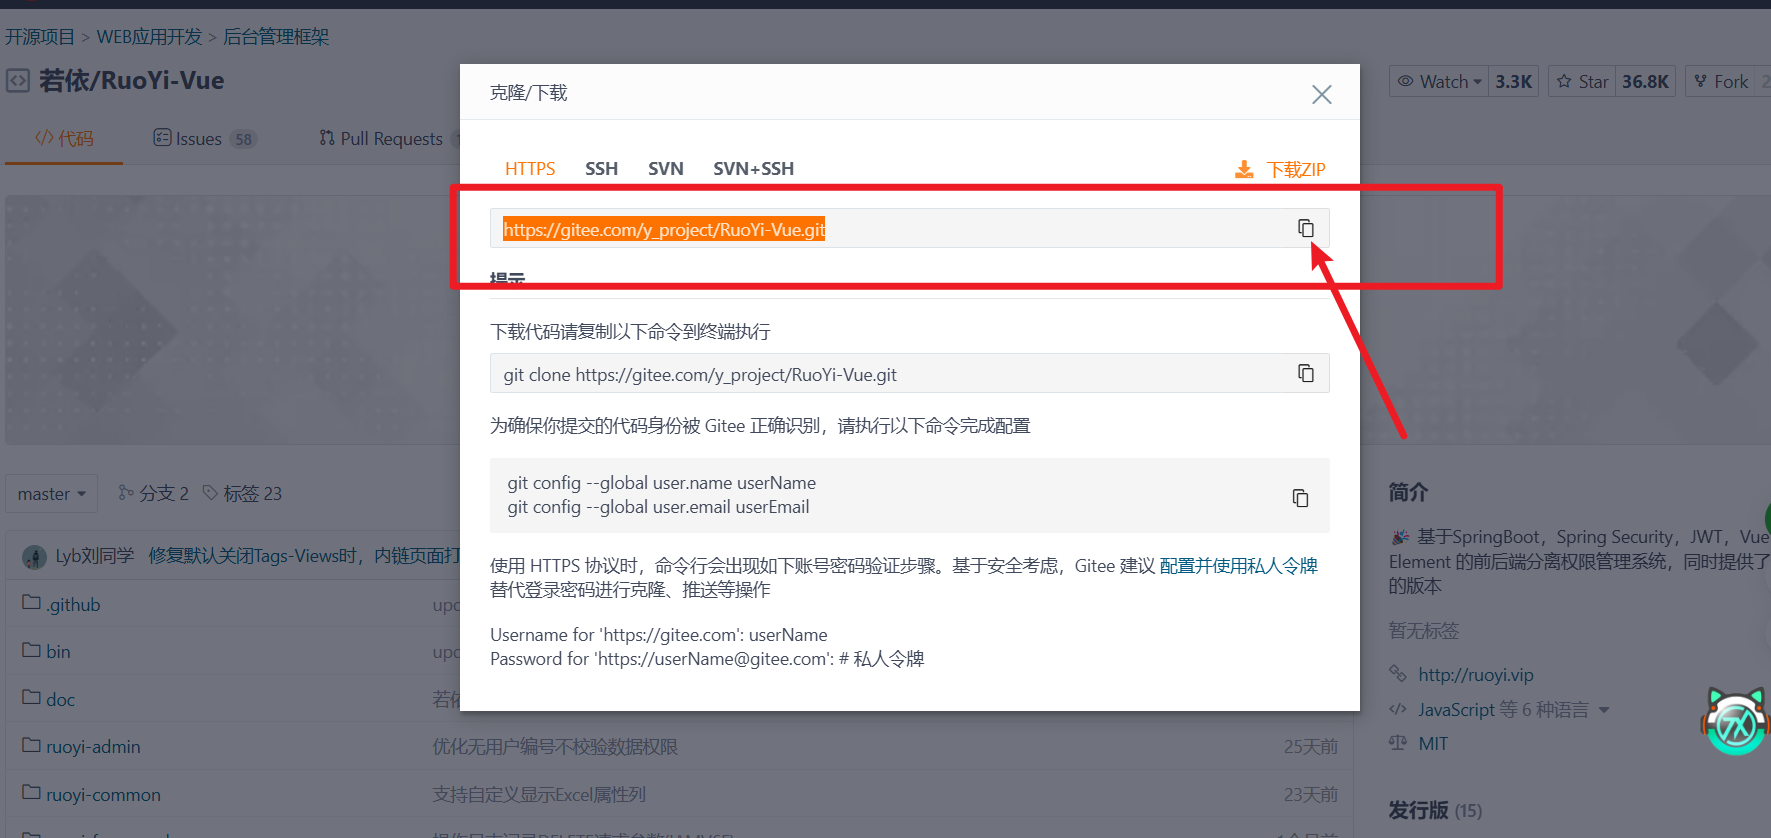Click the repository code icon beside title

tap(18, 80)
